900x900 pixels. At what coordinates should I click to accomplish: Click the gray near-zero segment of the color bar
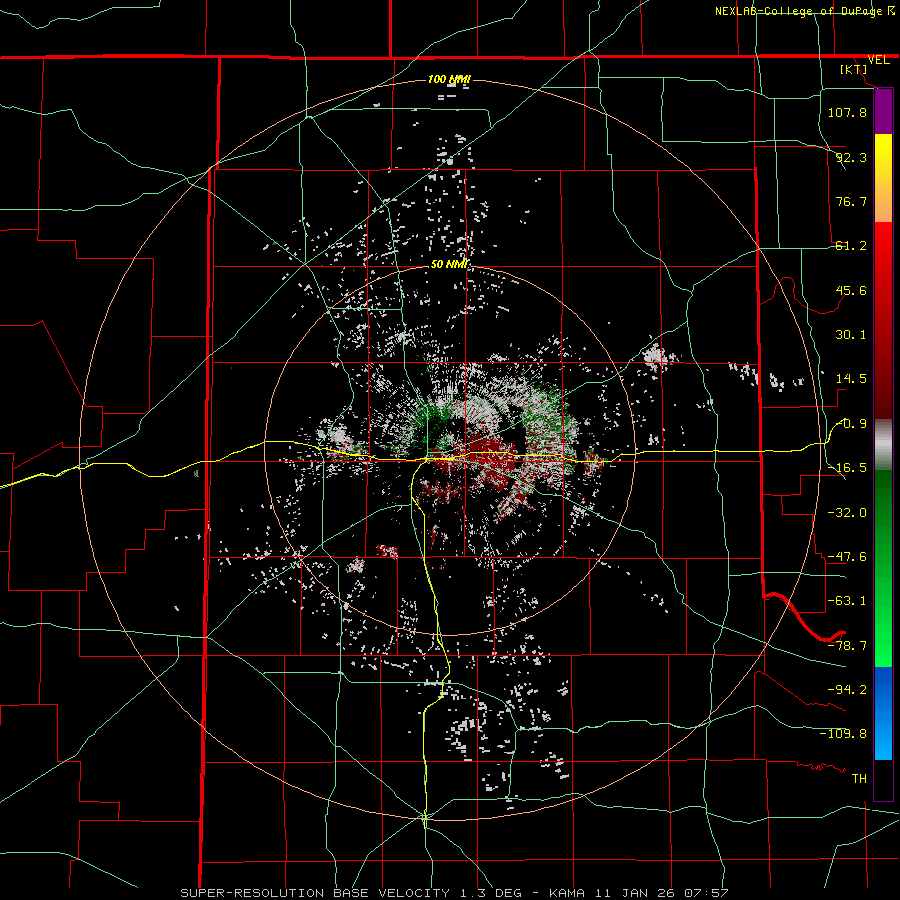point(883,445)
